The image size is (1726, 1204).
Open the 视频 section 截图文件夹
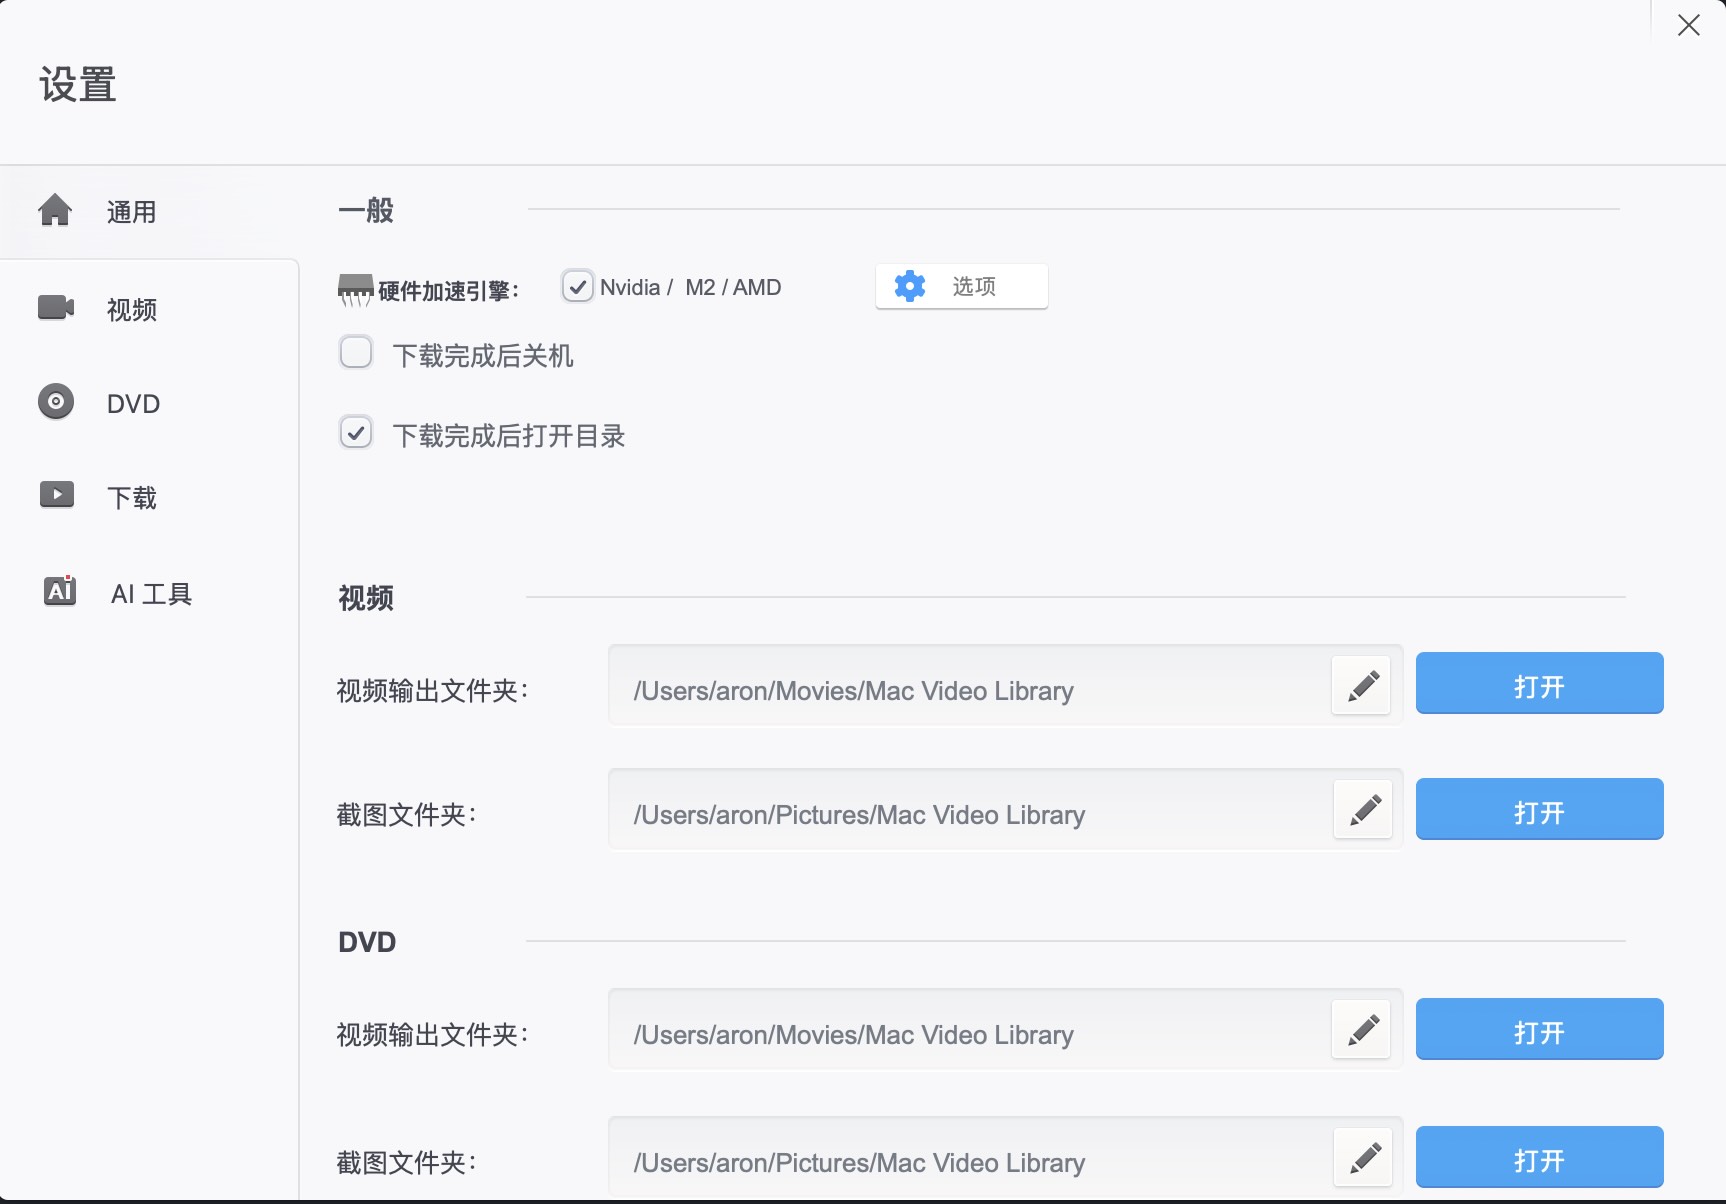tap(1540, 809)
